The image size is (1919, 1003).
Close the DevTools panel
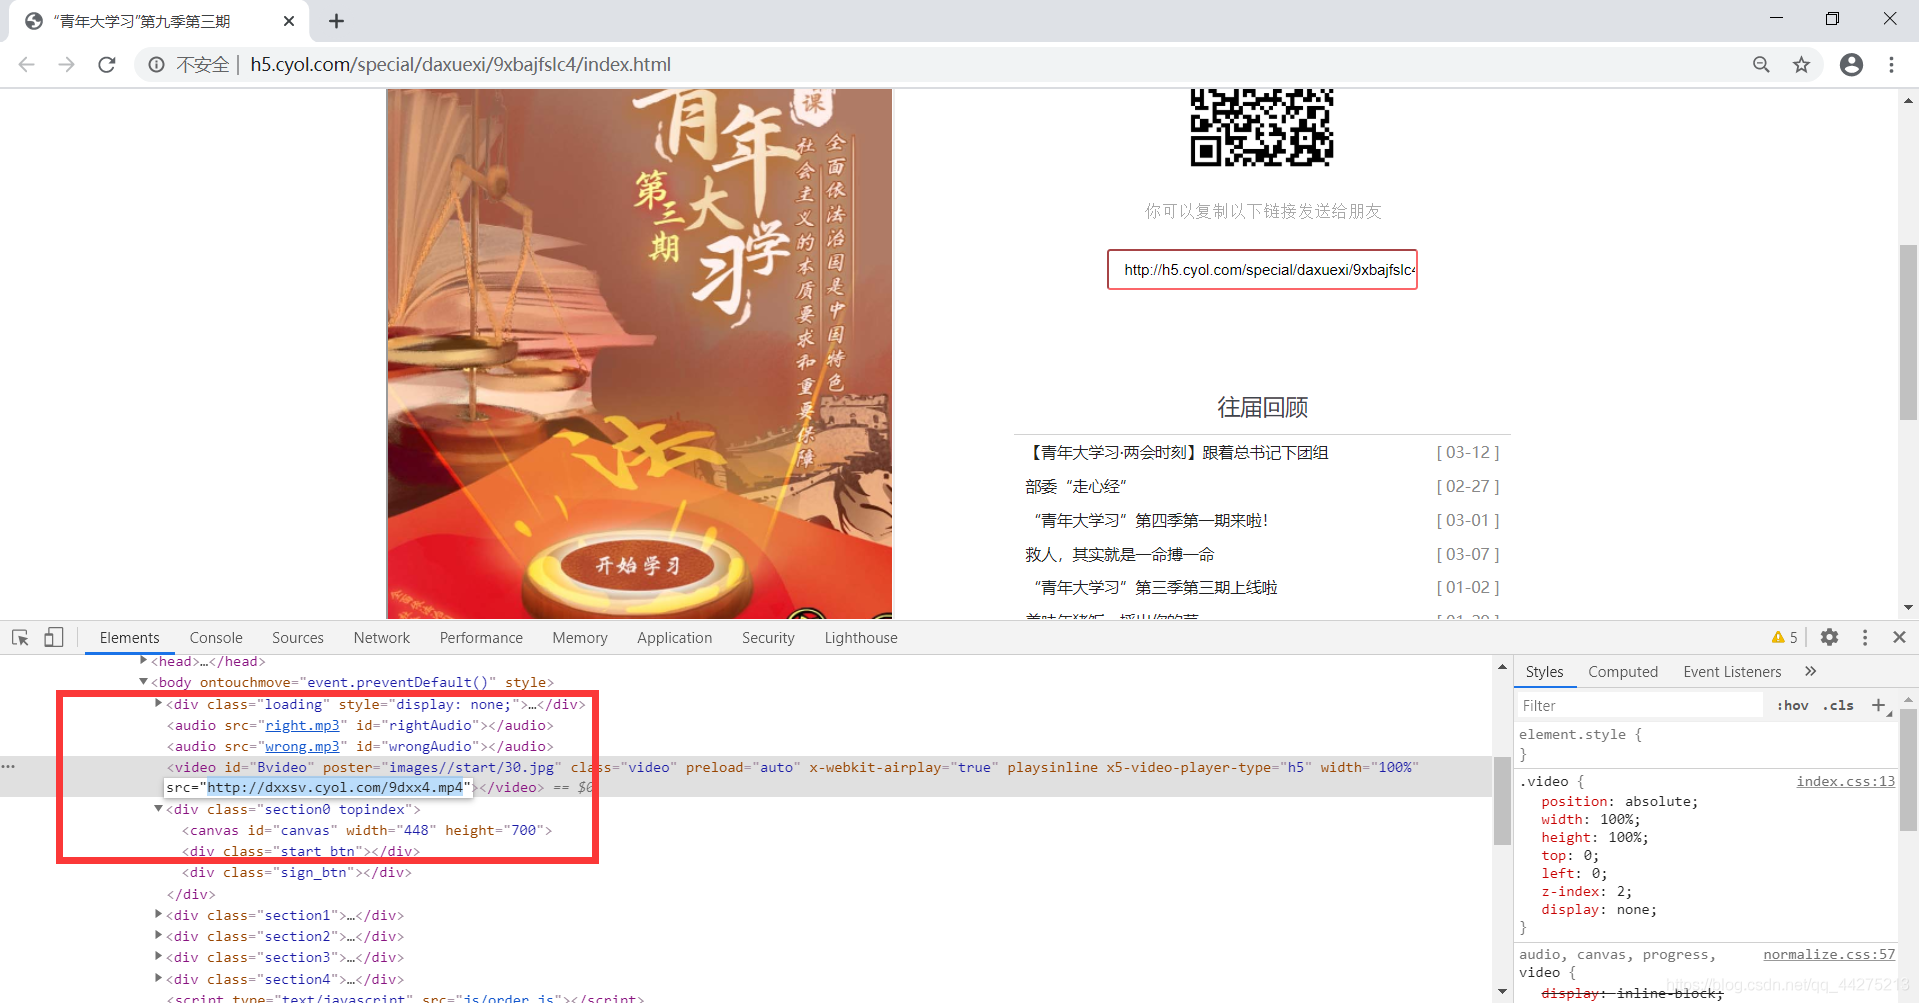pos(1899,637)
